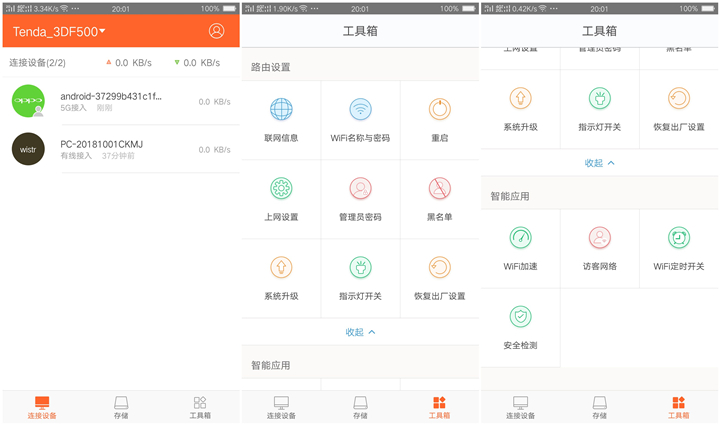This screenshot has width=720, height=425.
Task: Collapse list via 收起 in right screen
Action: pyautogui.click(x=600, y=163)
